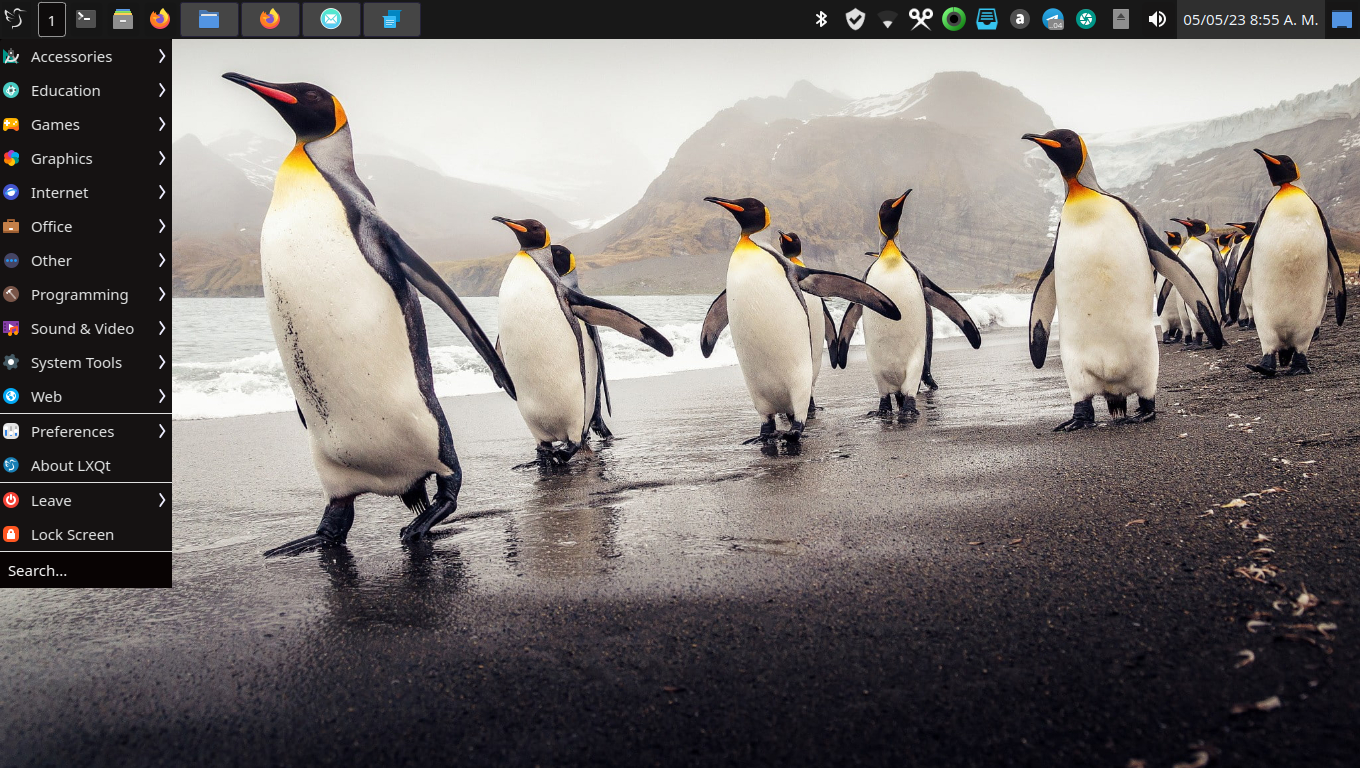
Task: Select About LXQt menu entry
Action: [72, 466]
